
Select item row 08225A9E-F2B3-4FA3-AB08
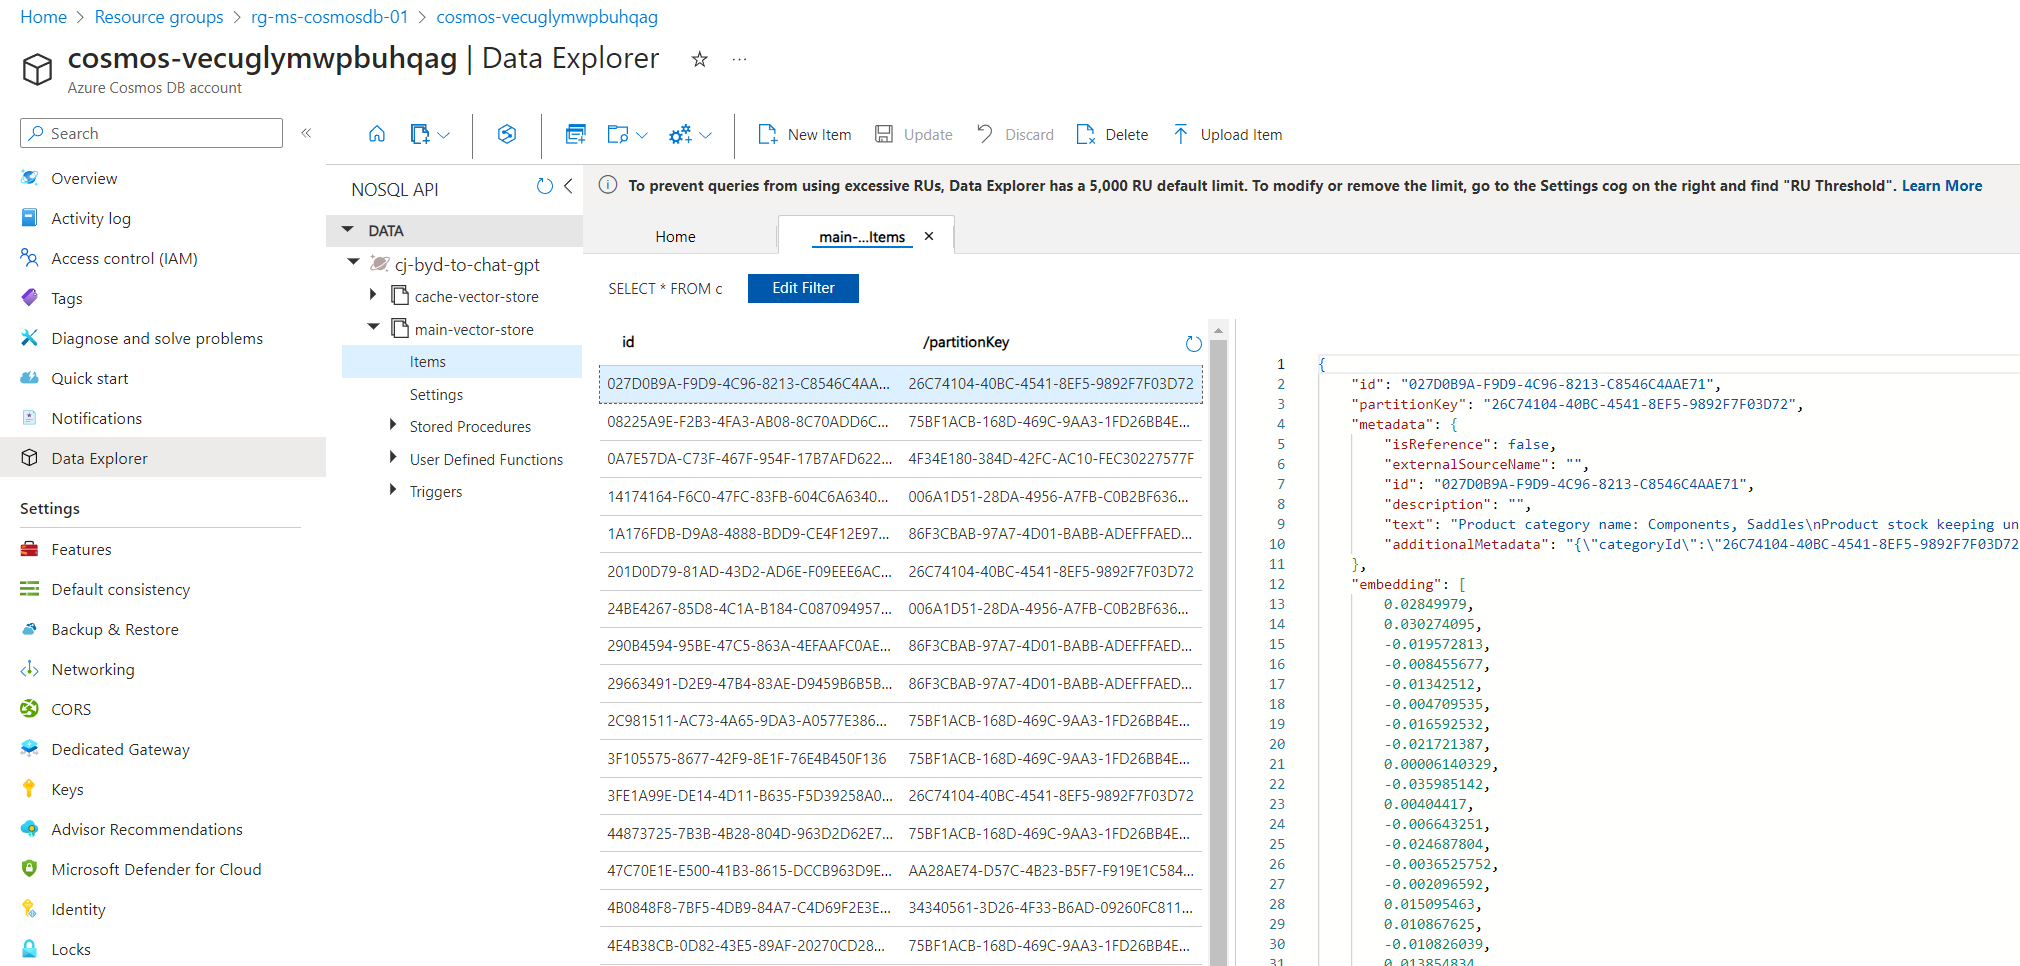(900, 422)
